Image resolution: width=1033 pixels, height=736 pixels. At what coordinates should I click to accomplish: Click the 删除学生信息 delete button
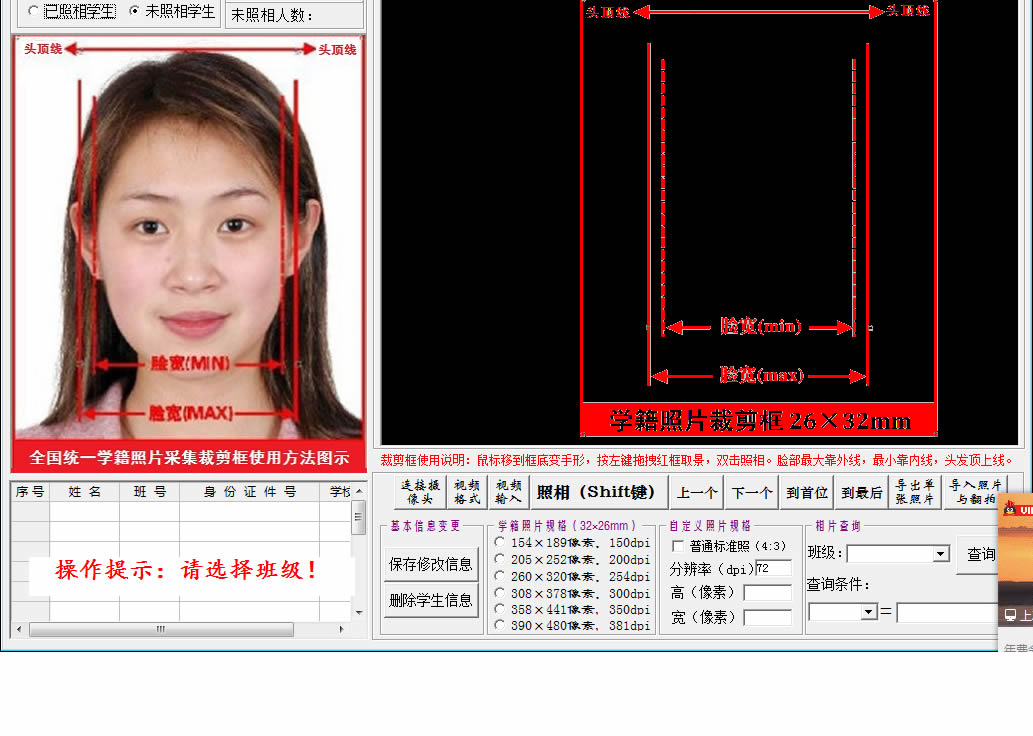(430, 600)
